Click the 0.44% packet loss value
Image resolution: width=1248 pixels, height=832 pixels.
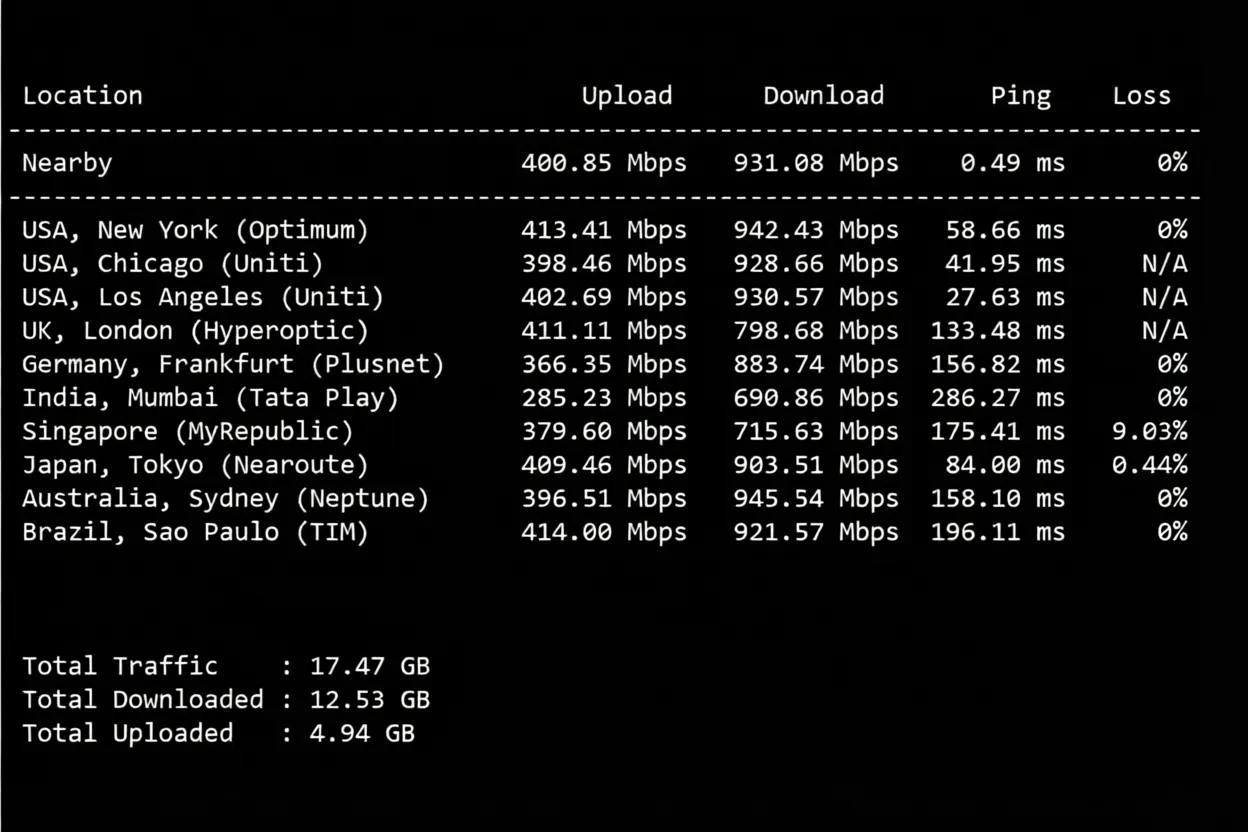coord(1150,465)
